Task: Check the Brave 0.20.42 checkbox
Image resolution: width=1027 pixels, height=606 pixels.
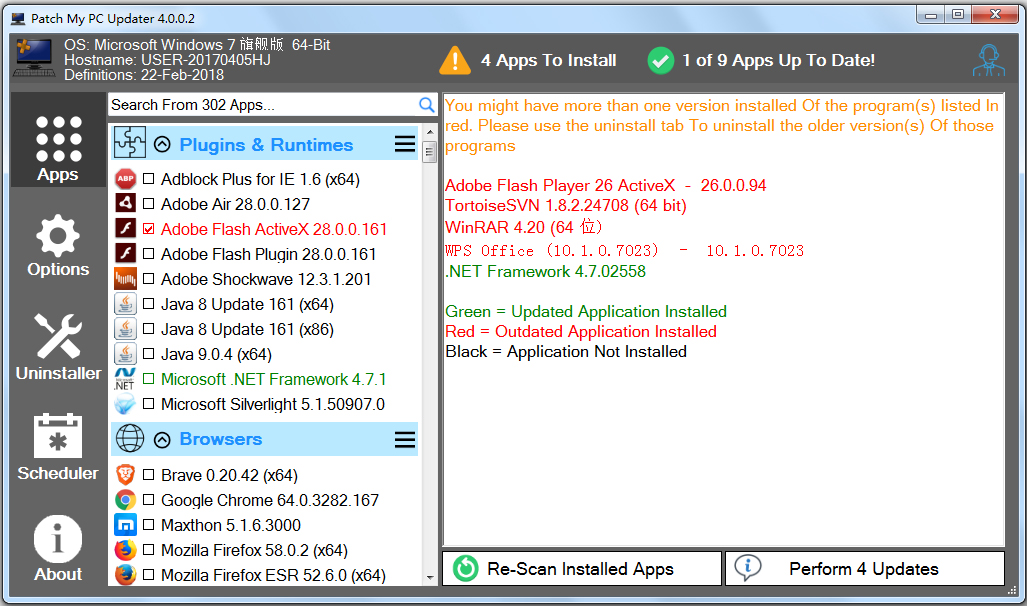Action: click(149, 475)
